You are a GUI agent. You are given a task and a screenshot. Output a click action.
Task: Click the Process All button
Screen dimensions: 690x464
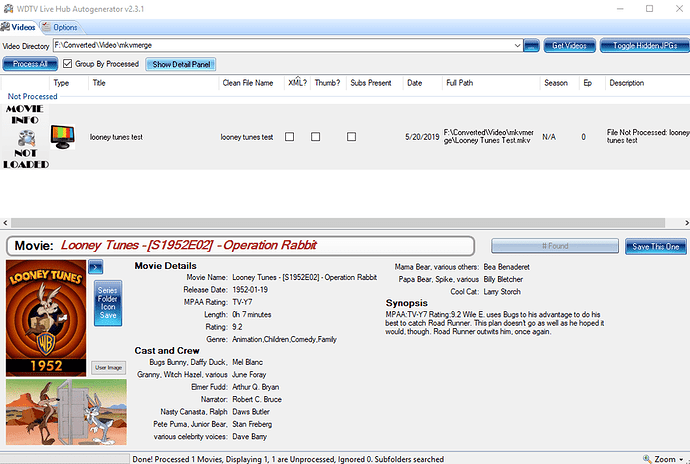30,64
